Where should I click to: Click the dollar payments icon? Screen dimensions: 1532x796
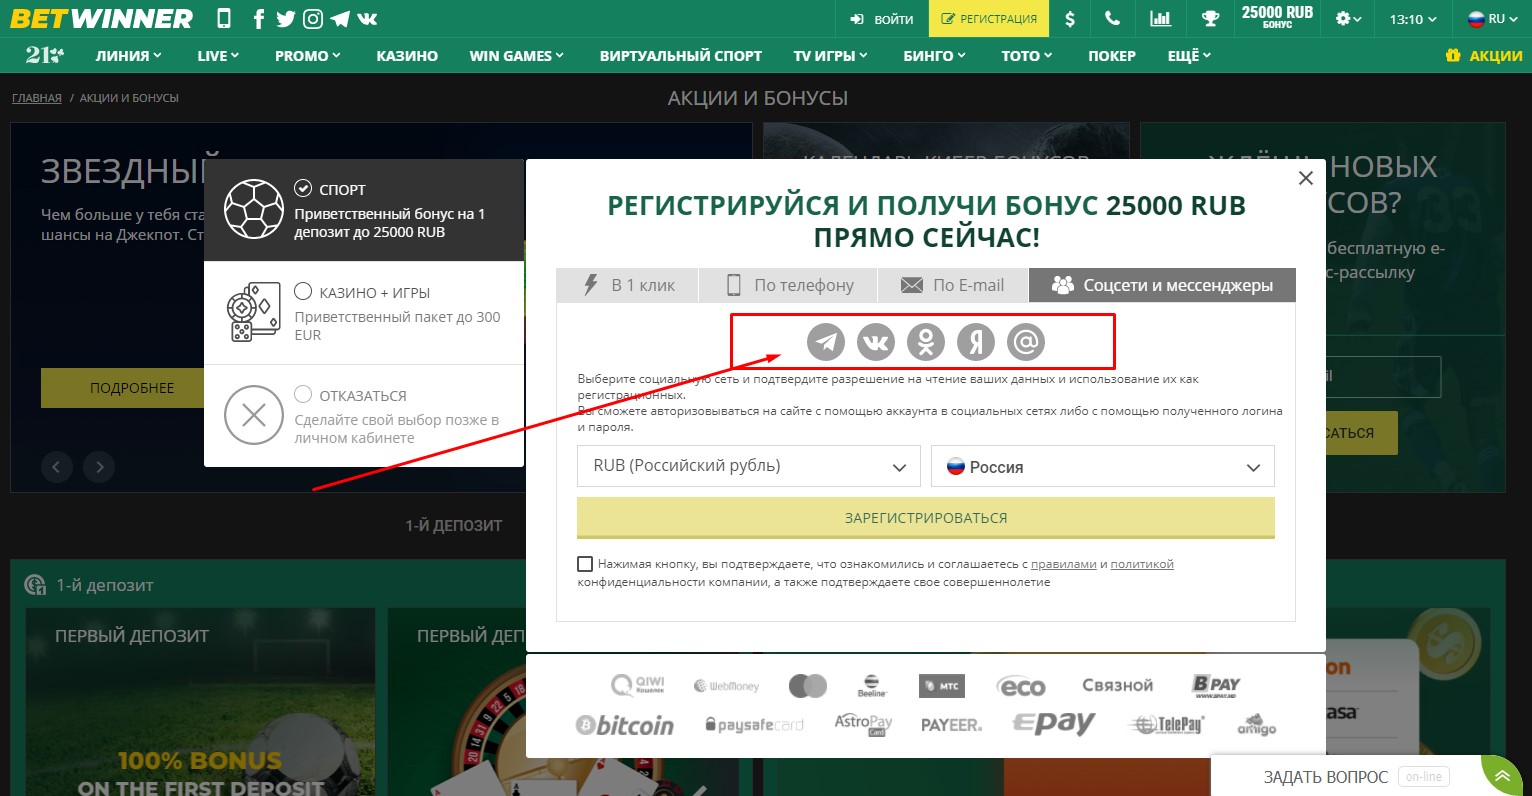1070,18
